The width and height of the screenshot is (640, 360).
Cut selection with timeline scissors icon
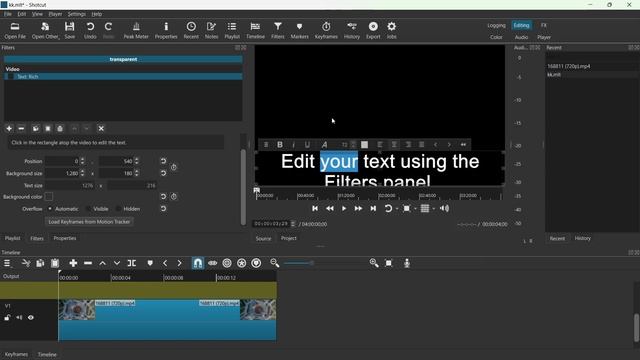click(x=26, y=263)
